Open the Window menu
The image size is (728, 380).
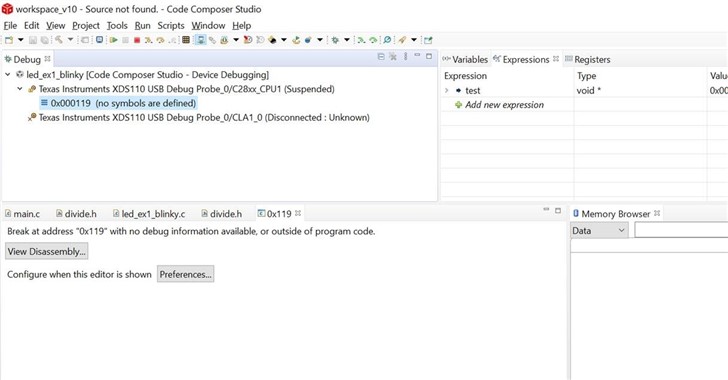pos(208,26)
